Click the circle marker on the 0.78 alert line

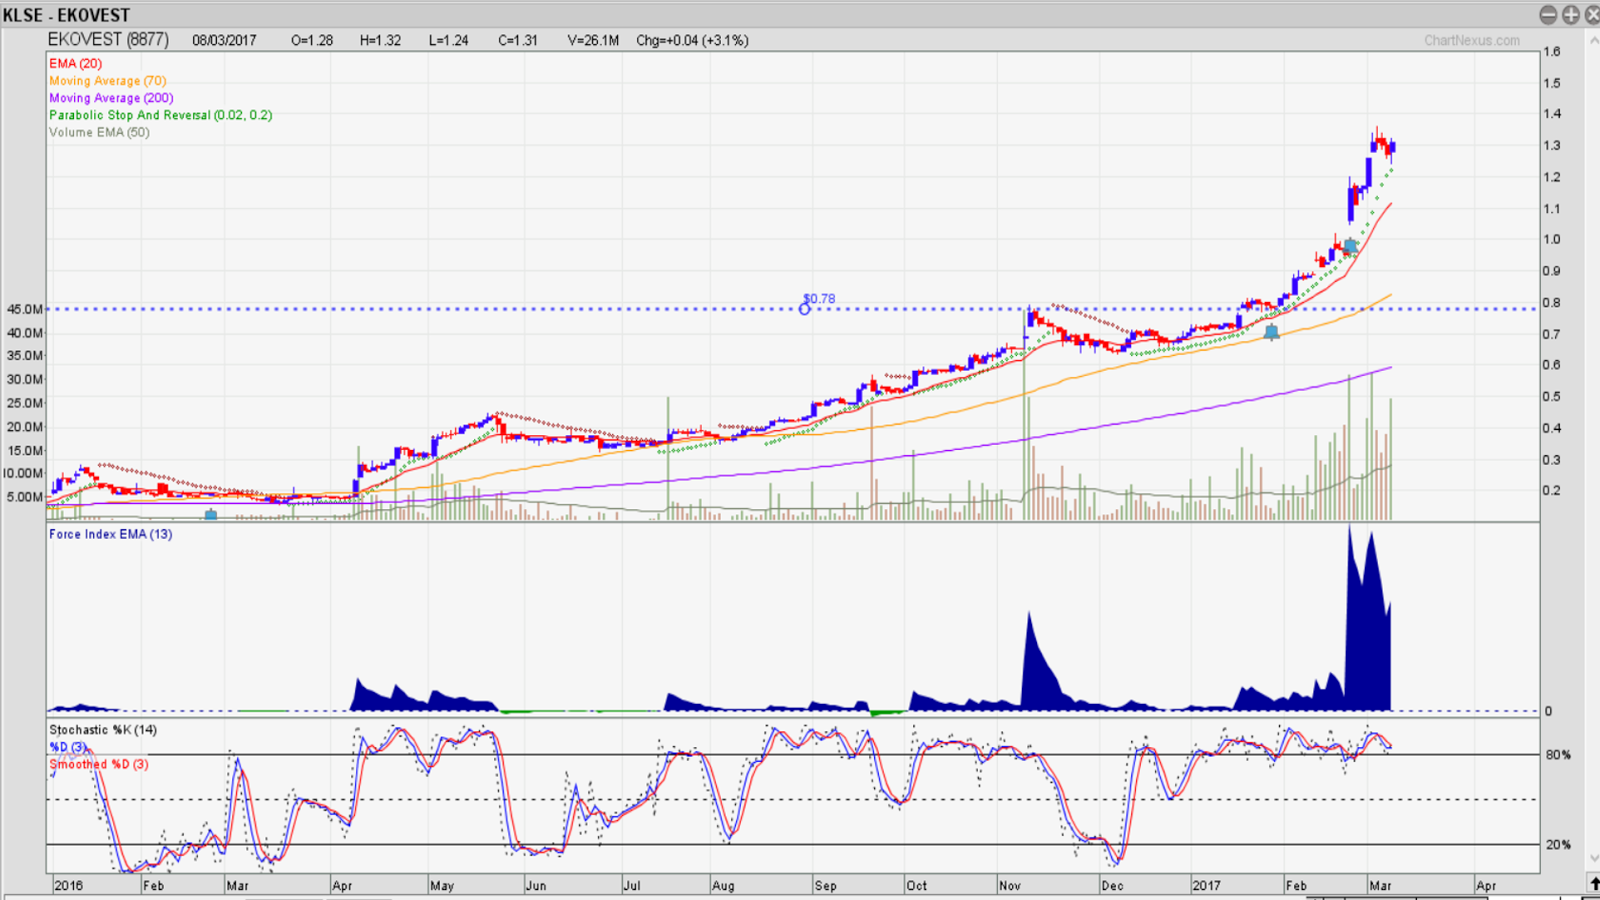[805, 310]
